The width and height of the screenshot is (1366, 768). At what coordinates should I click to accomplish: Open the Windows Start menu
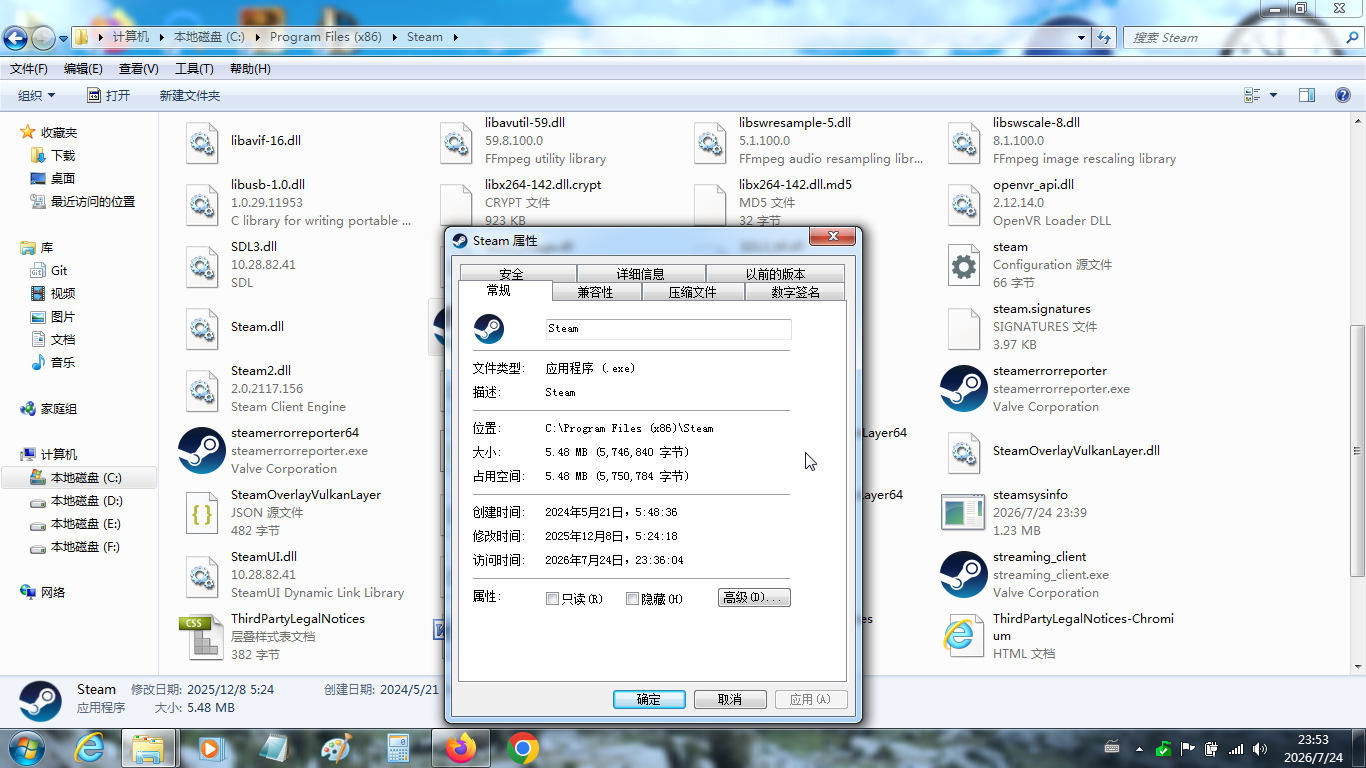coord(25,748)
